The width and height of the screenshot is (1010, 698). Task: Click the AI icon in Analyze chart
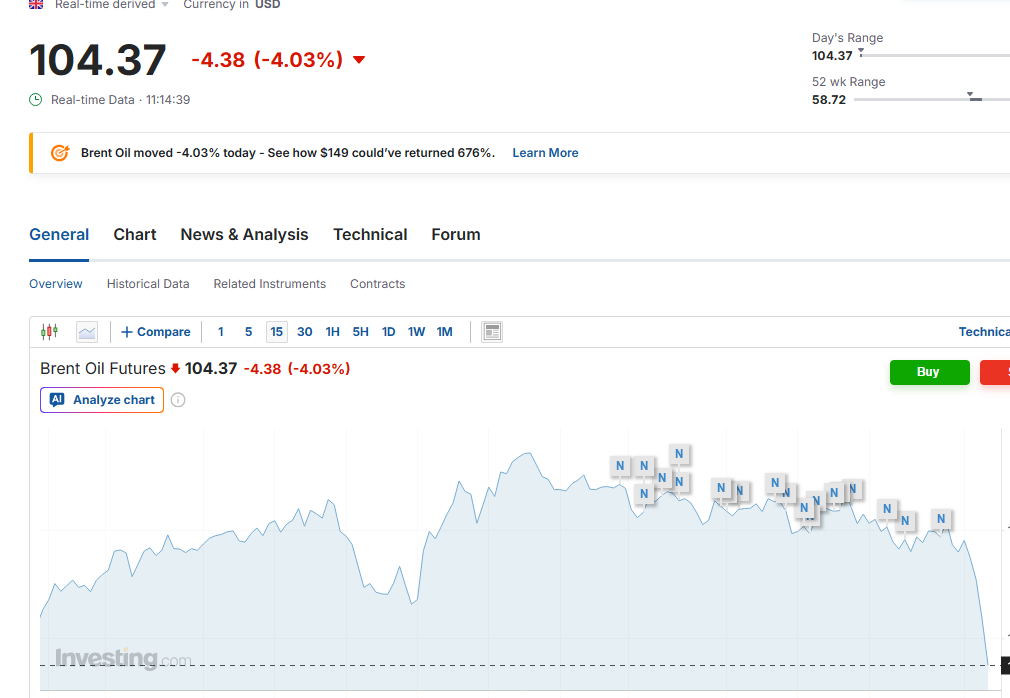tap(57, 400)
